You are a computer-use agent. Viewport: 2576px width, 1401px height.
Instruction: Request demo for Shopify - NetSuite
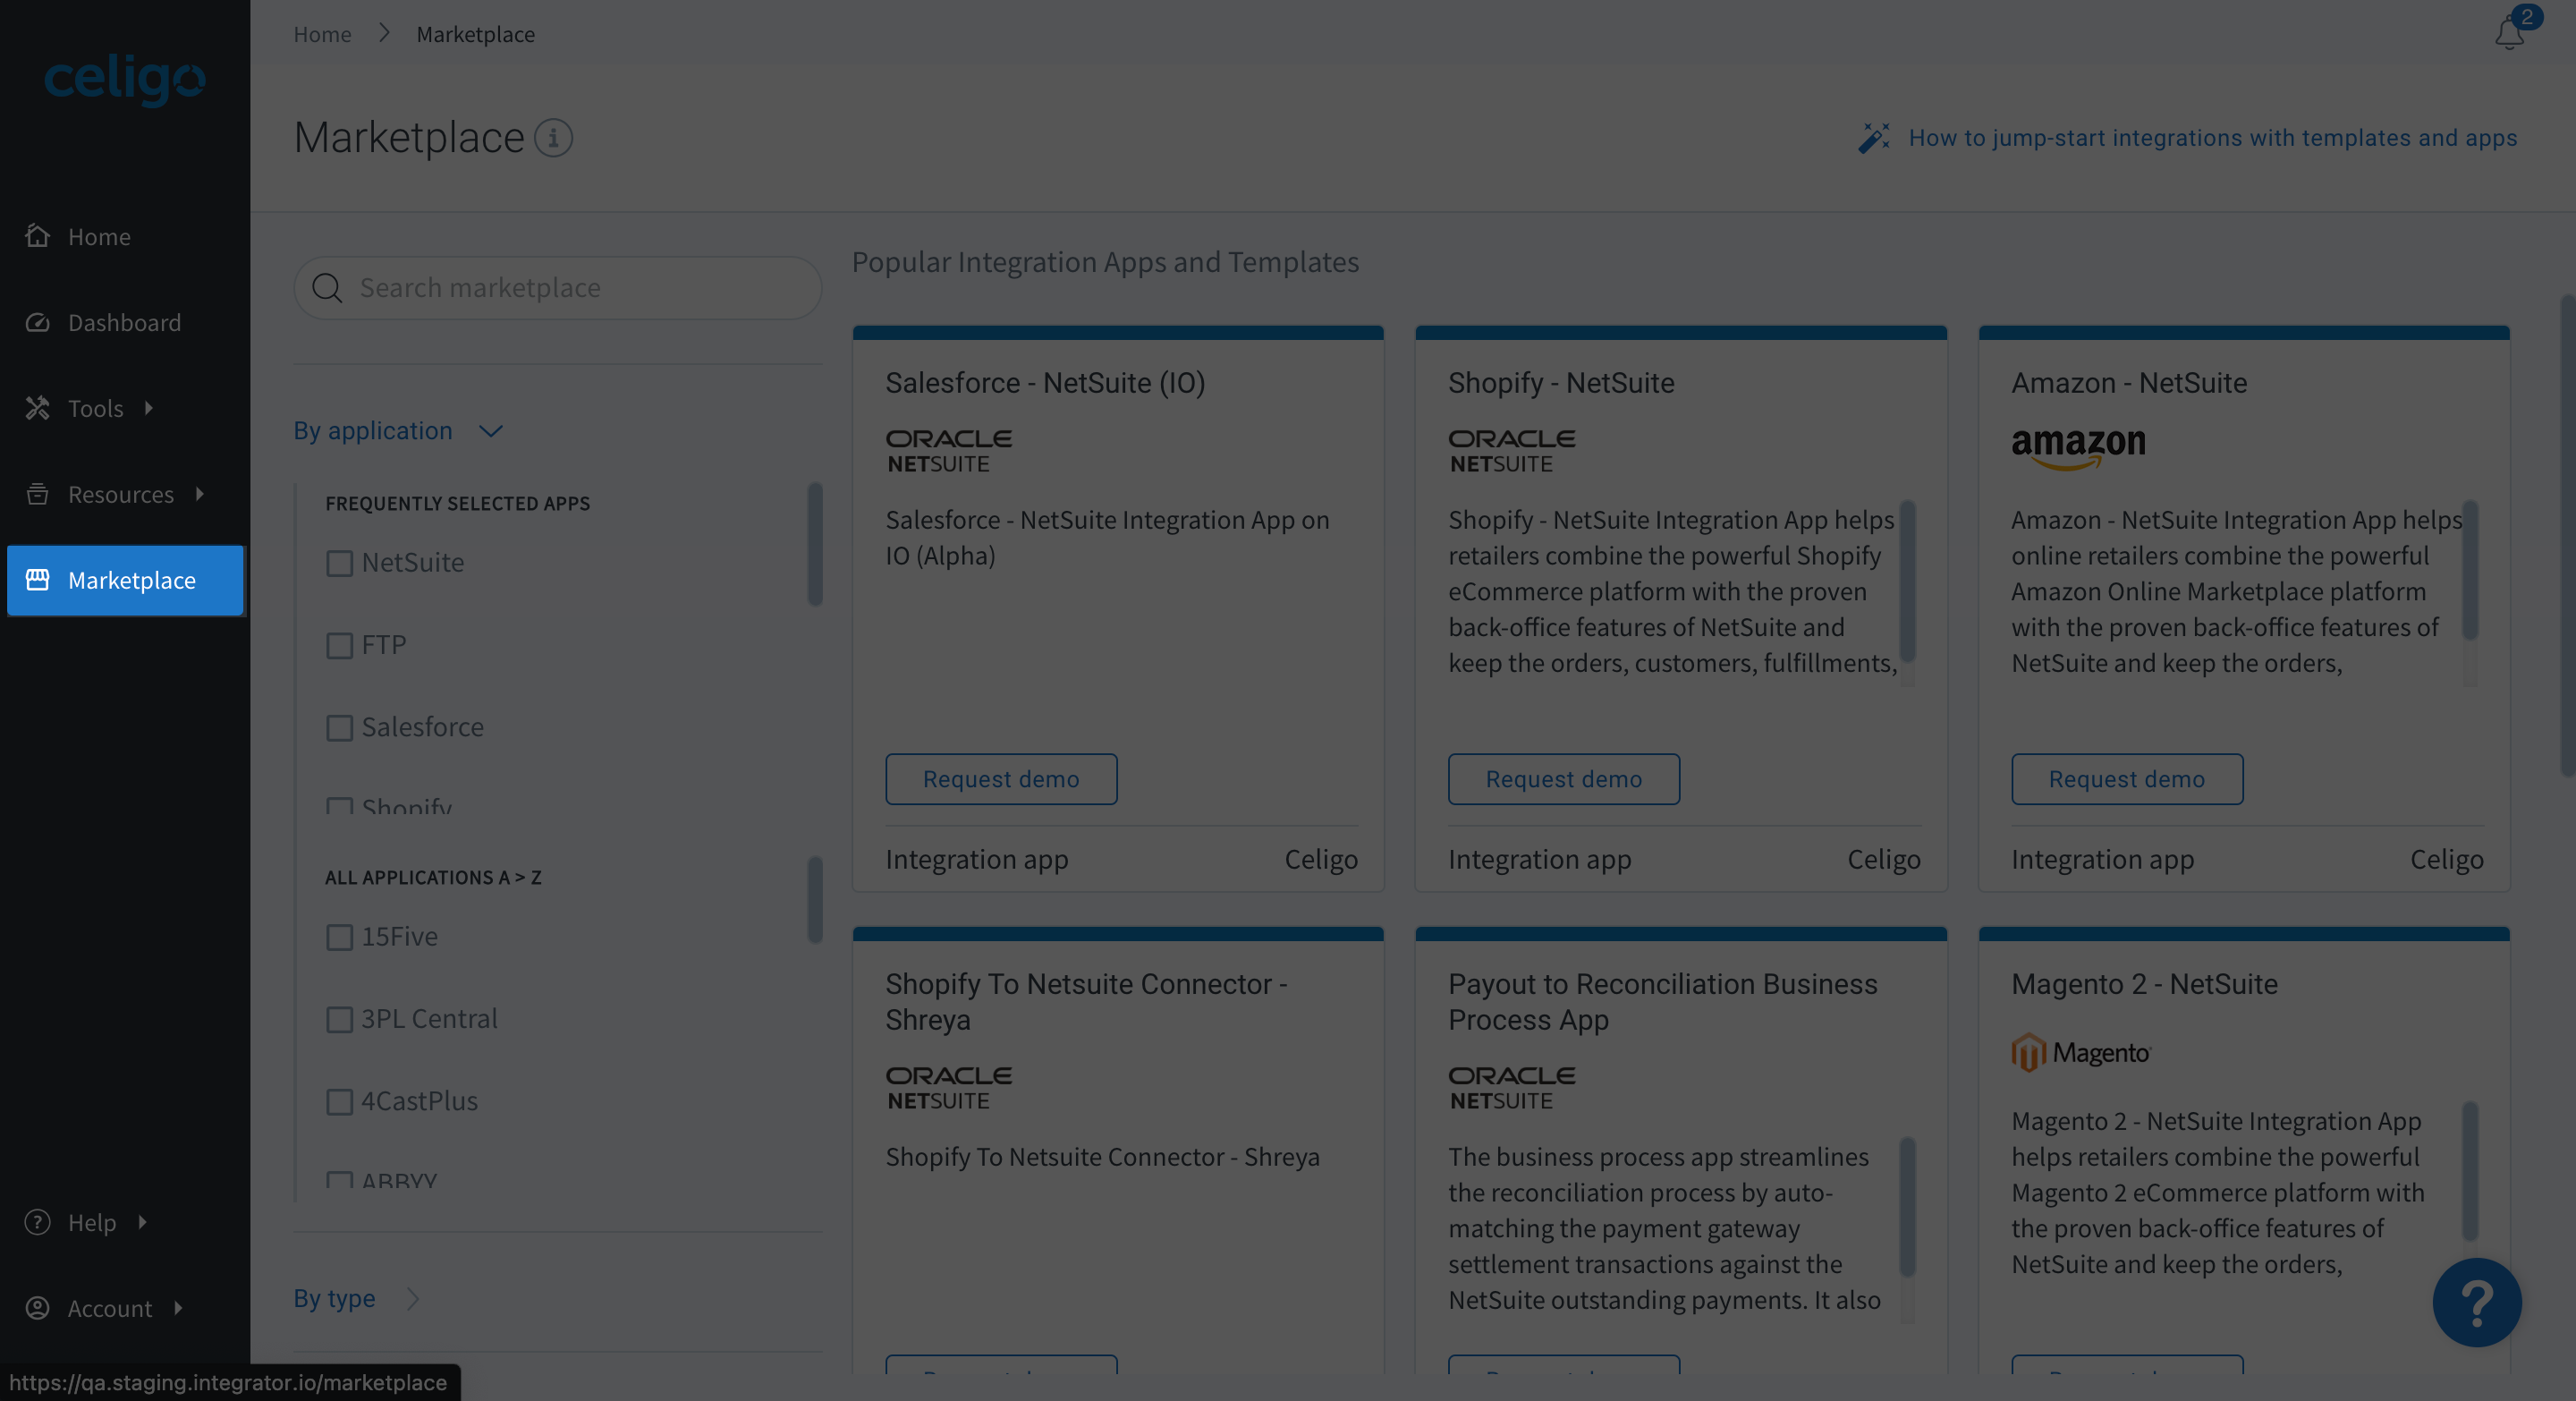coord(1563,779)
